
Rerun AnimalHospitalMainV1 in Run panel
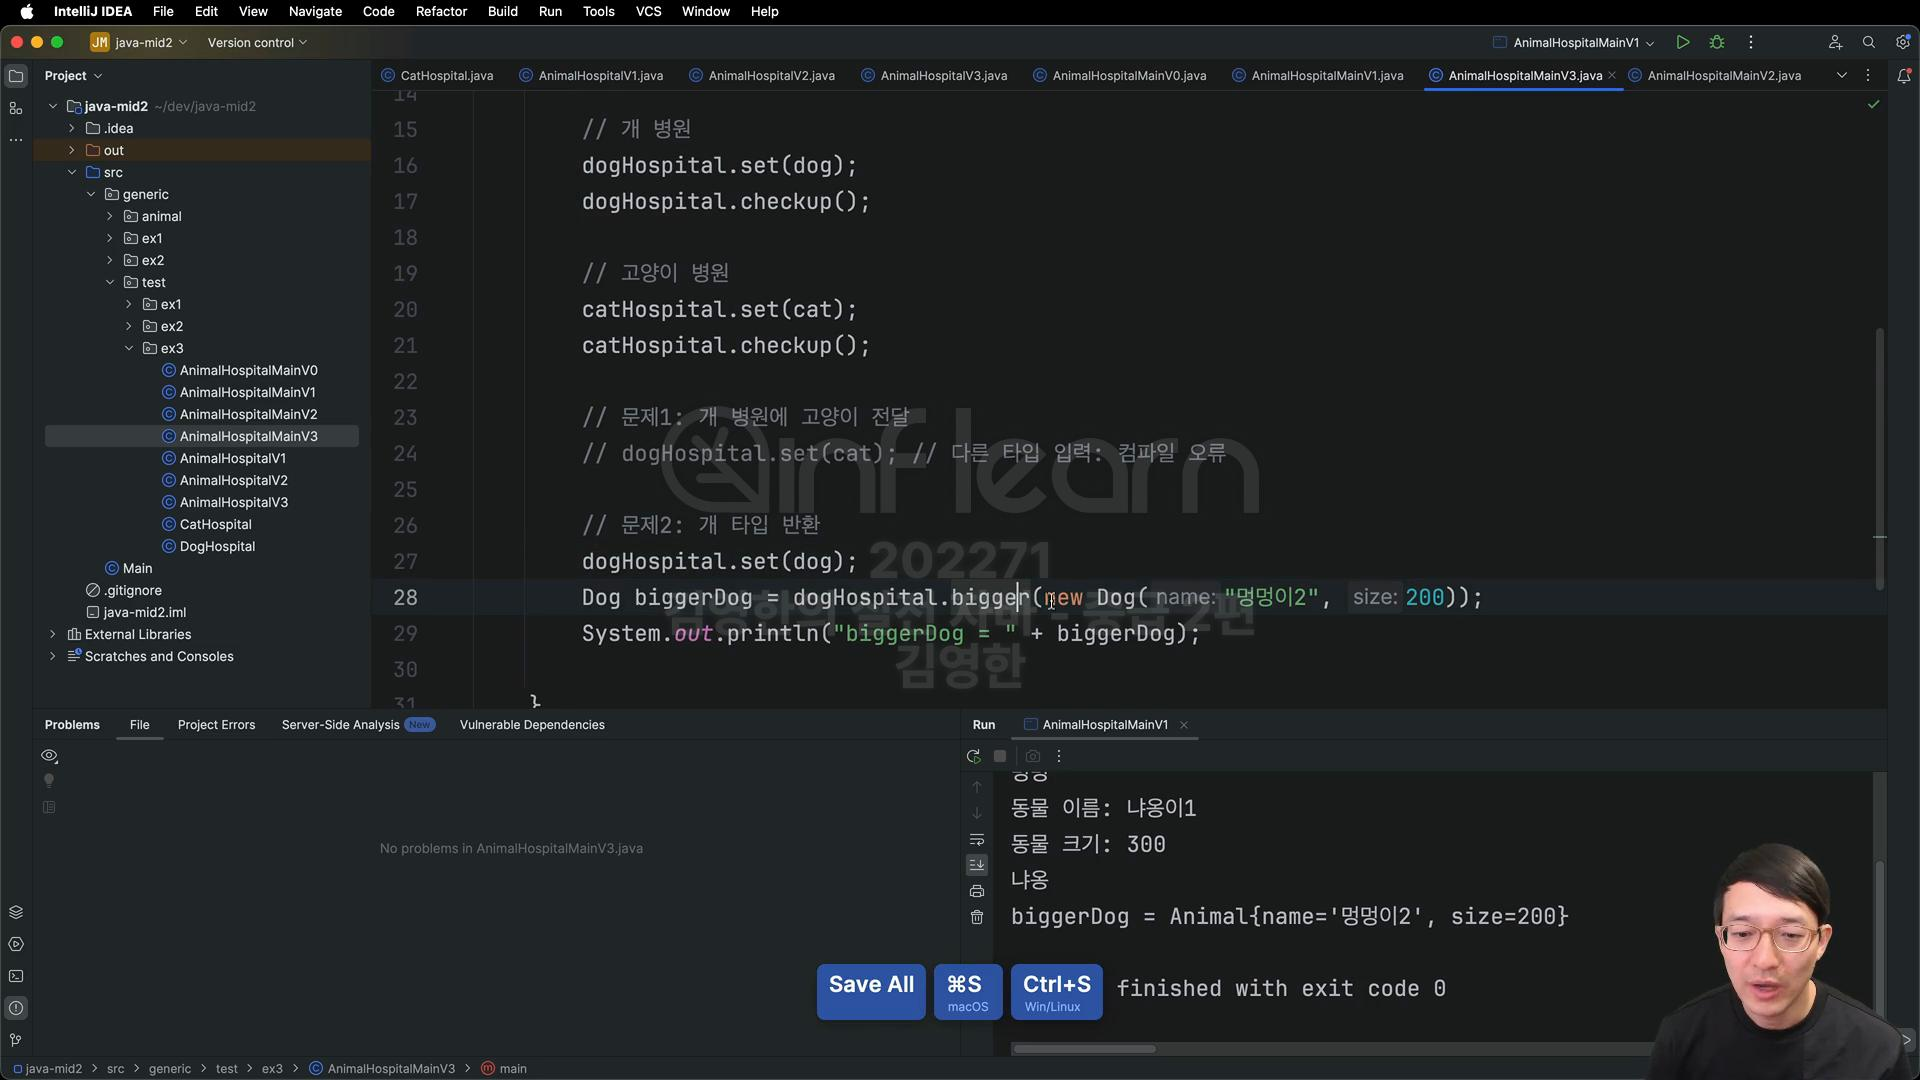point(974,756)
